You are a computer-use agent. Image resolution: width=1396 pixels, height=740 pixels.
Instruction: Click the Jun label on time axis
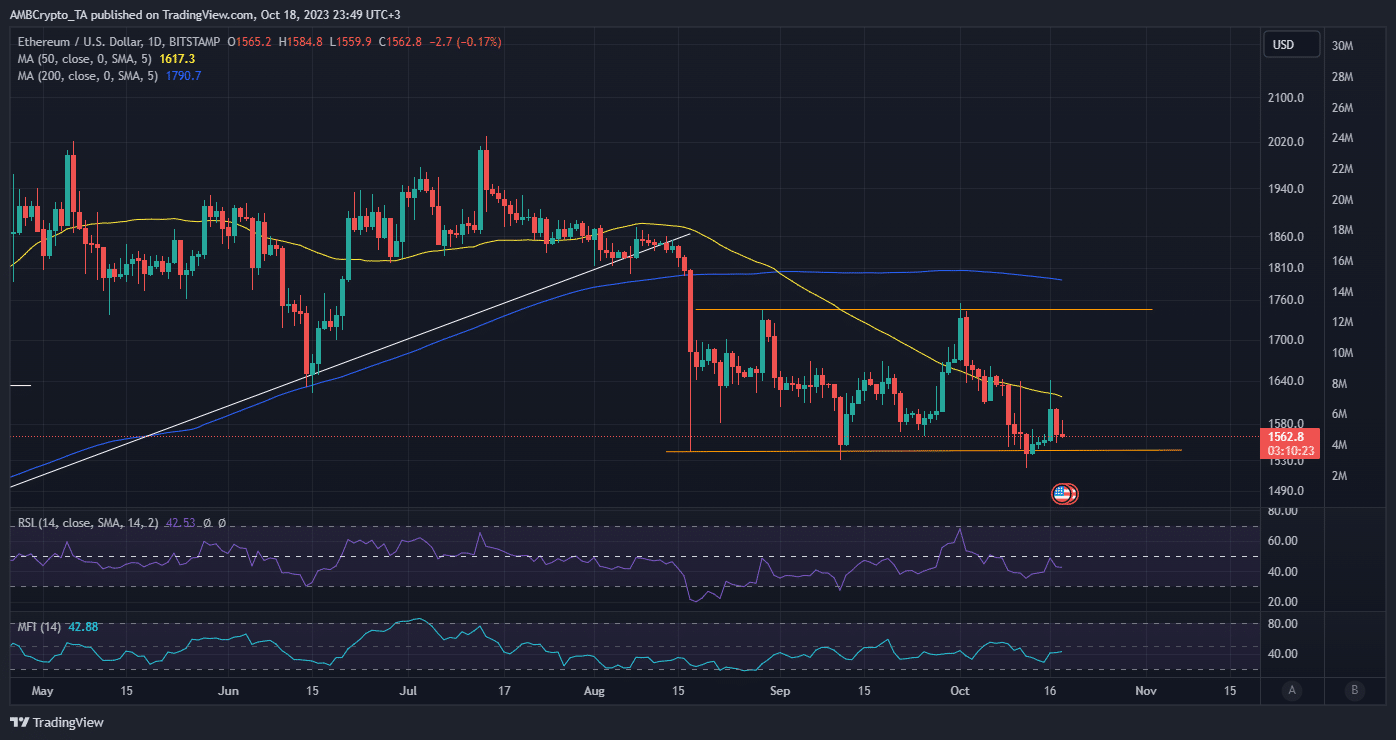tap(229, 690)
